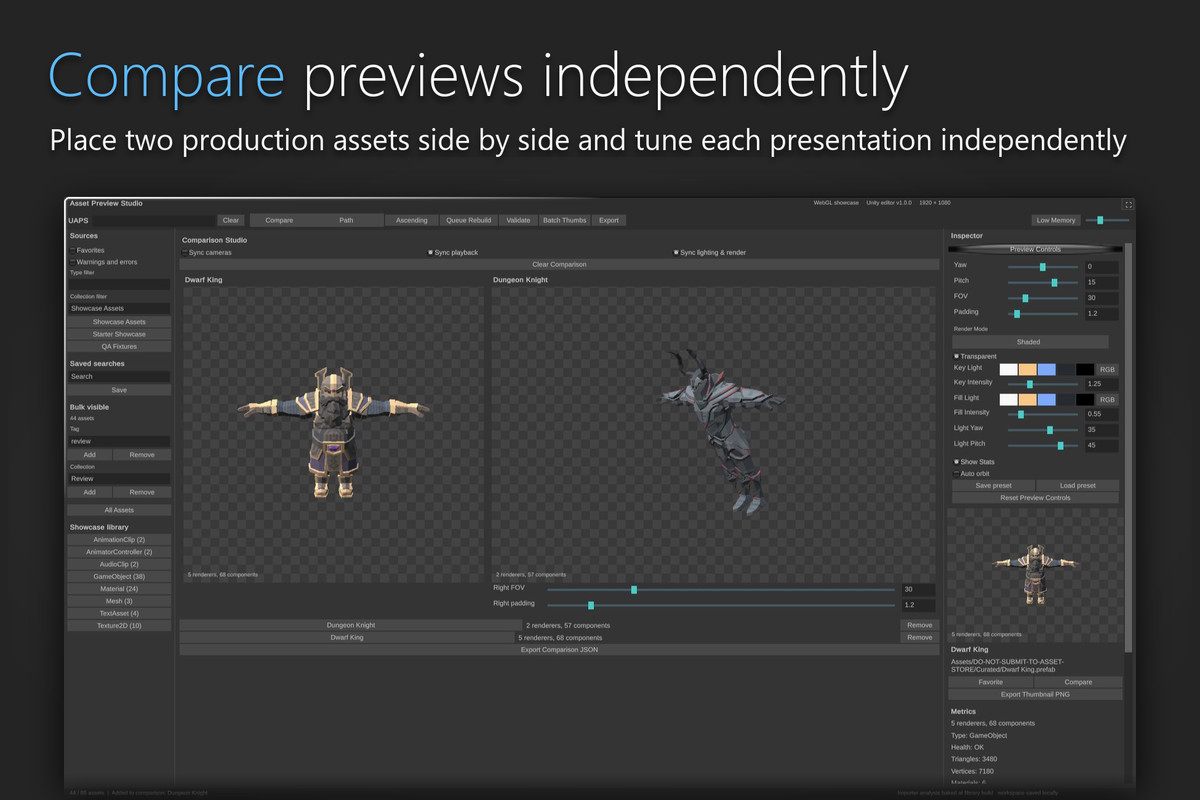Toggle the Sync playback checkbox

(431, 252)
